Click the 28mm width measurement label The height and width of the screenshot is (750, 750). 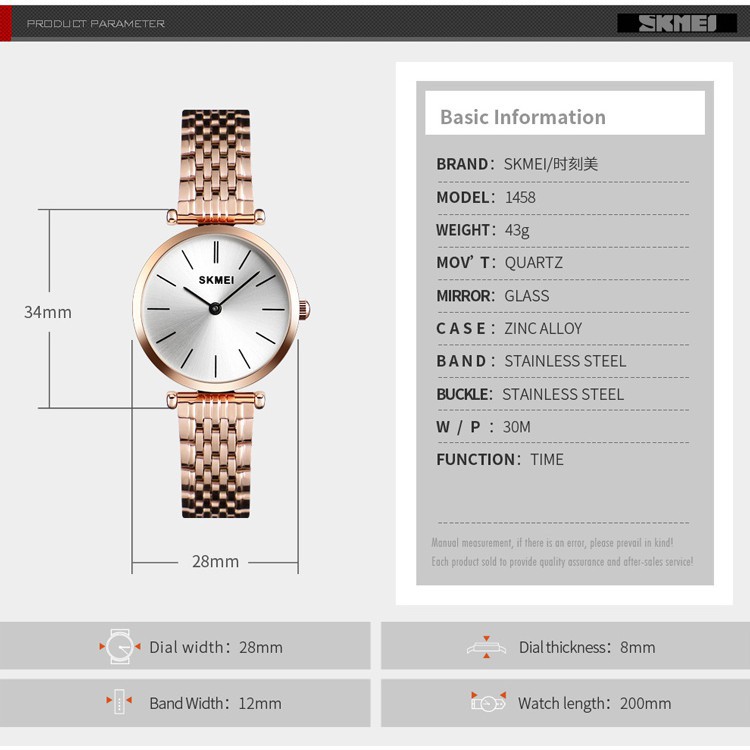(x=215, y=561)
